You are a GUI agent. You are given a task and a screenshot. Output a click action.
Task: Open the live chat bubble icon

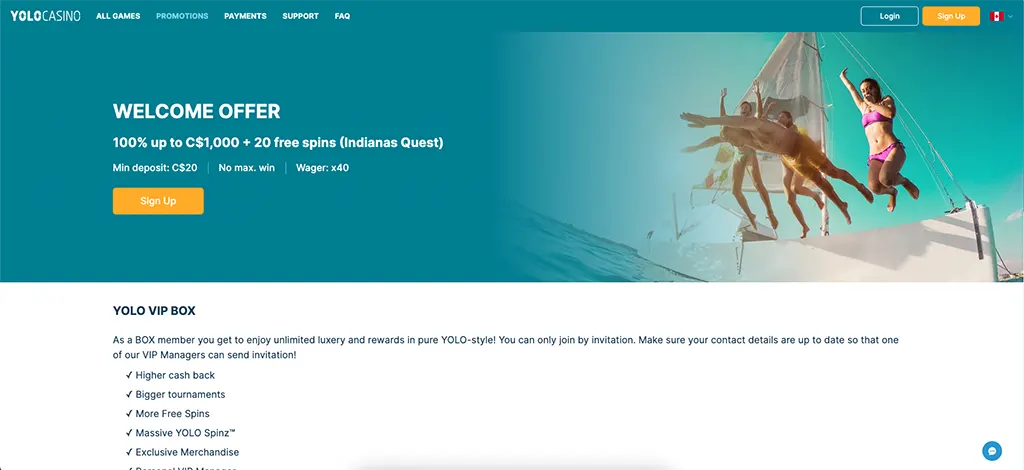(991, 450)
